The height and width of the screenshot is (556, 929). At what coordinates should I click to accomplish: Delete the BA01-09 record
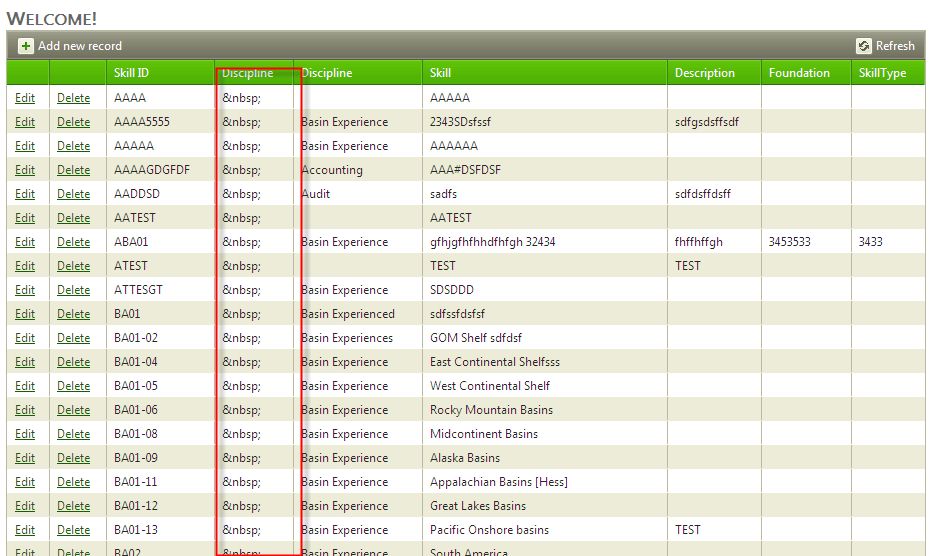tap(73, 458)
